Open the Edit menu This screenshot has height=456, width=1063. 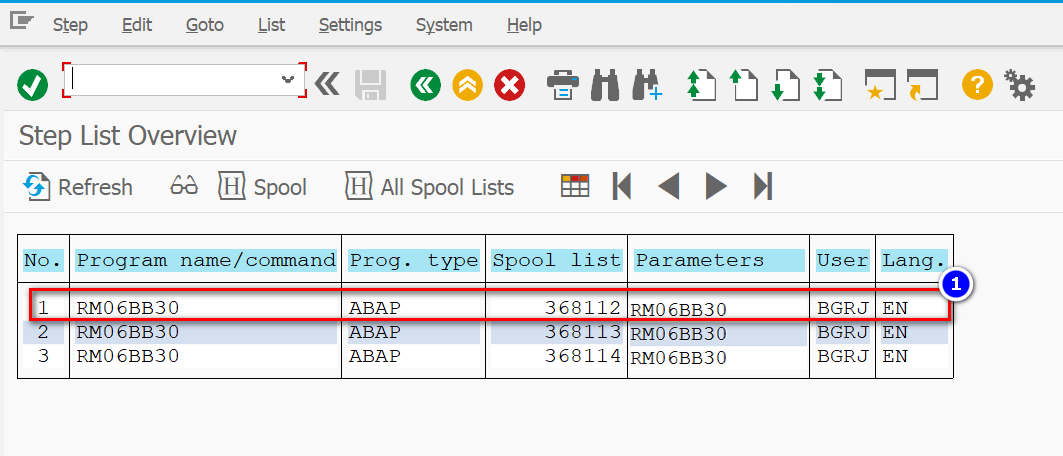click(137, 26)
